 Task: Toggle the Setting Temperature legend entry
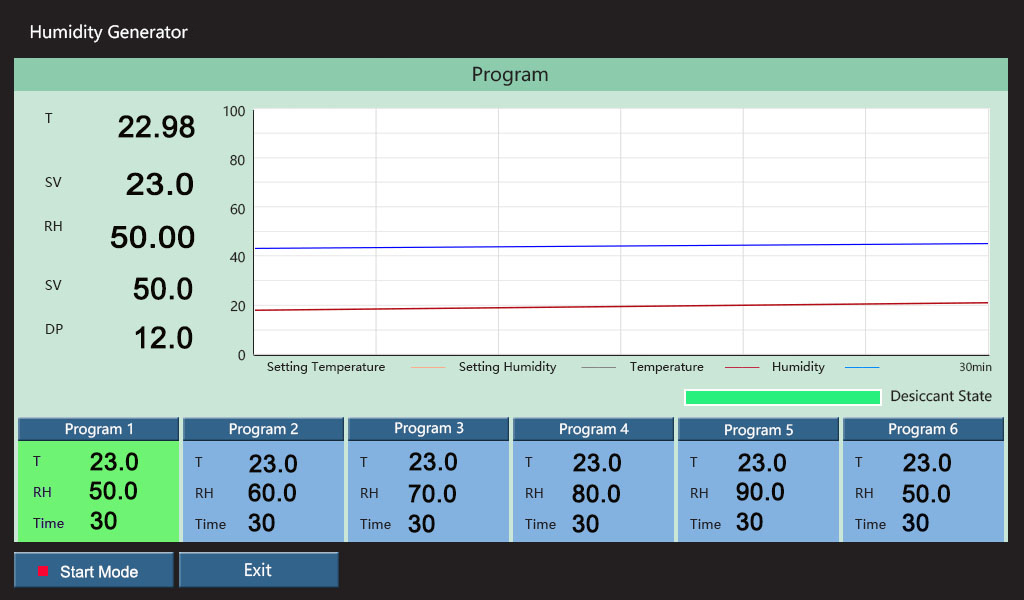325,367
